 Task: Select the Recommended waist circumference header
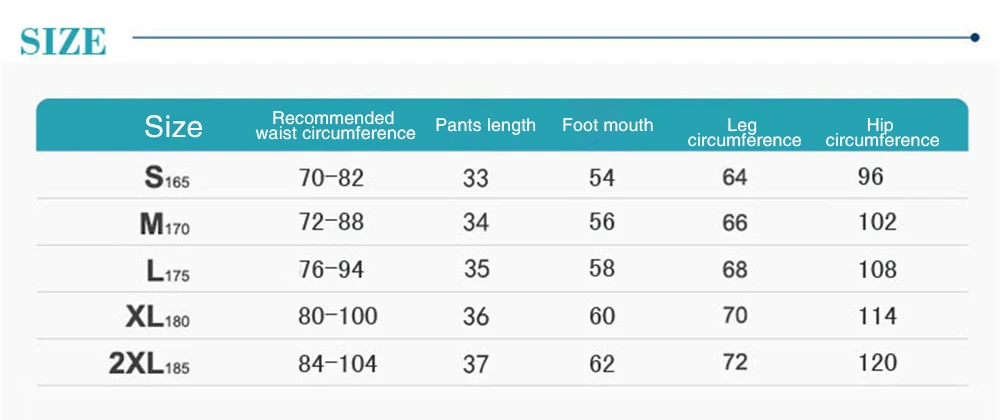[x=335, y=126]
